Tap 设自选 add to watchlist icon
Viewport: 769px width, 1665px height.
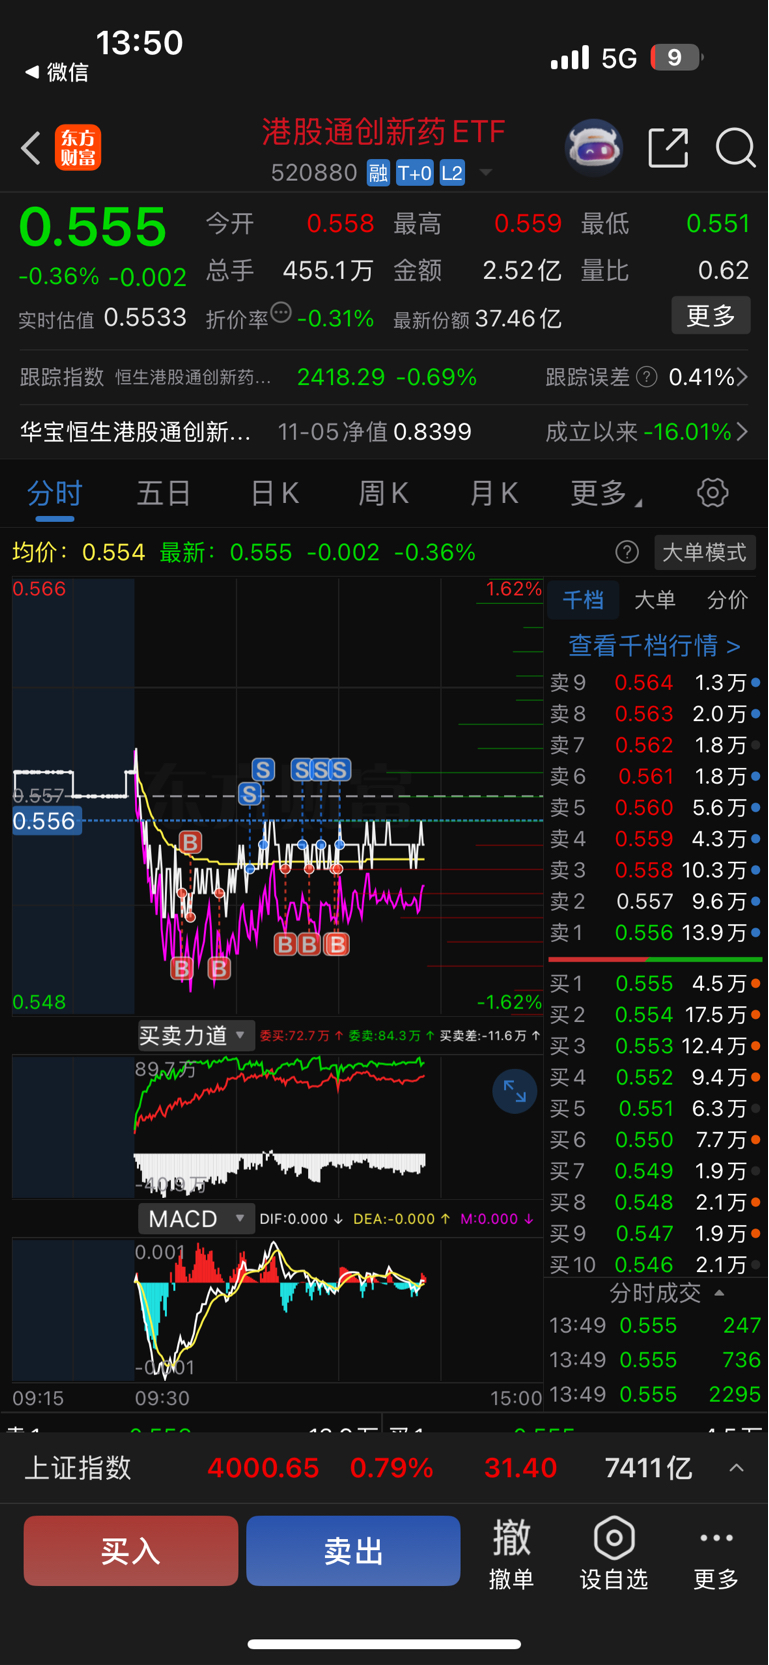(x=614, y=1553)
